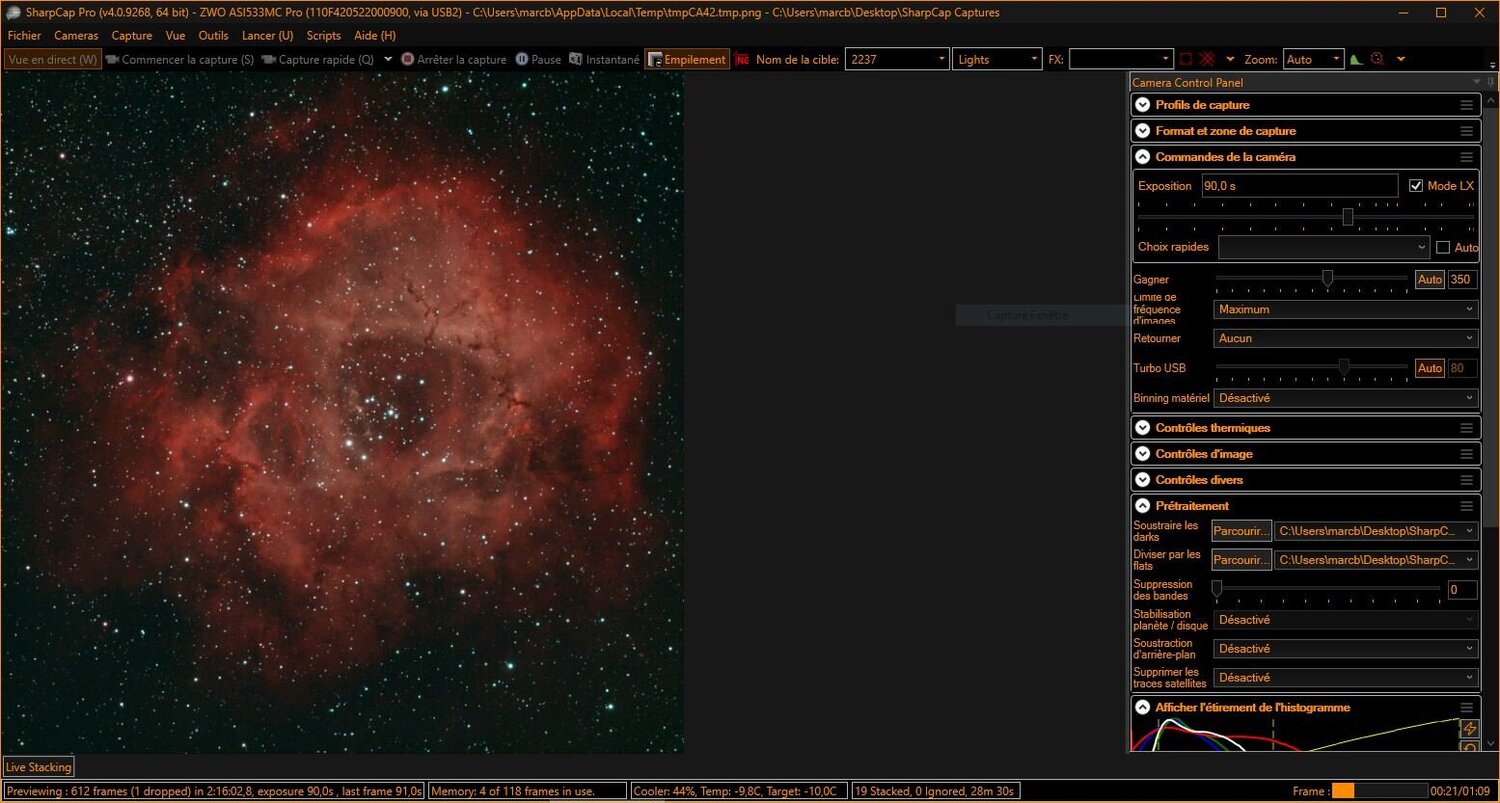Open the Limite de fréquence d'images dropdown
1500x803 pixels.
pyautogui.click(x=1345, y=310)
